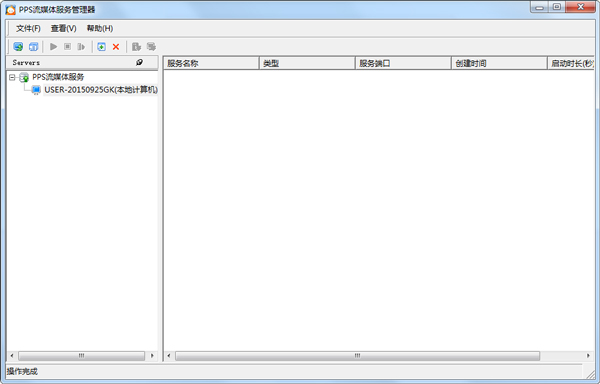The image size is (600, 384).
Task: Close the PPS流媒体服务管理器 window
Action: pos(580,7)
